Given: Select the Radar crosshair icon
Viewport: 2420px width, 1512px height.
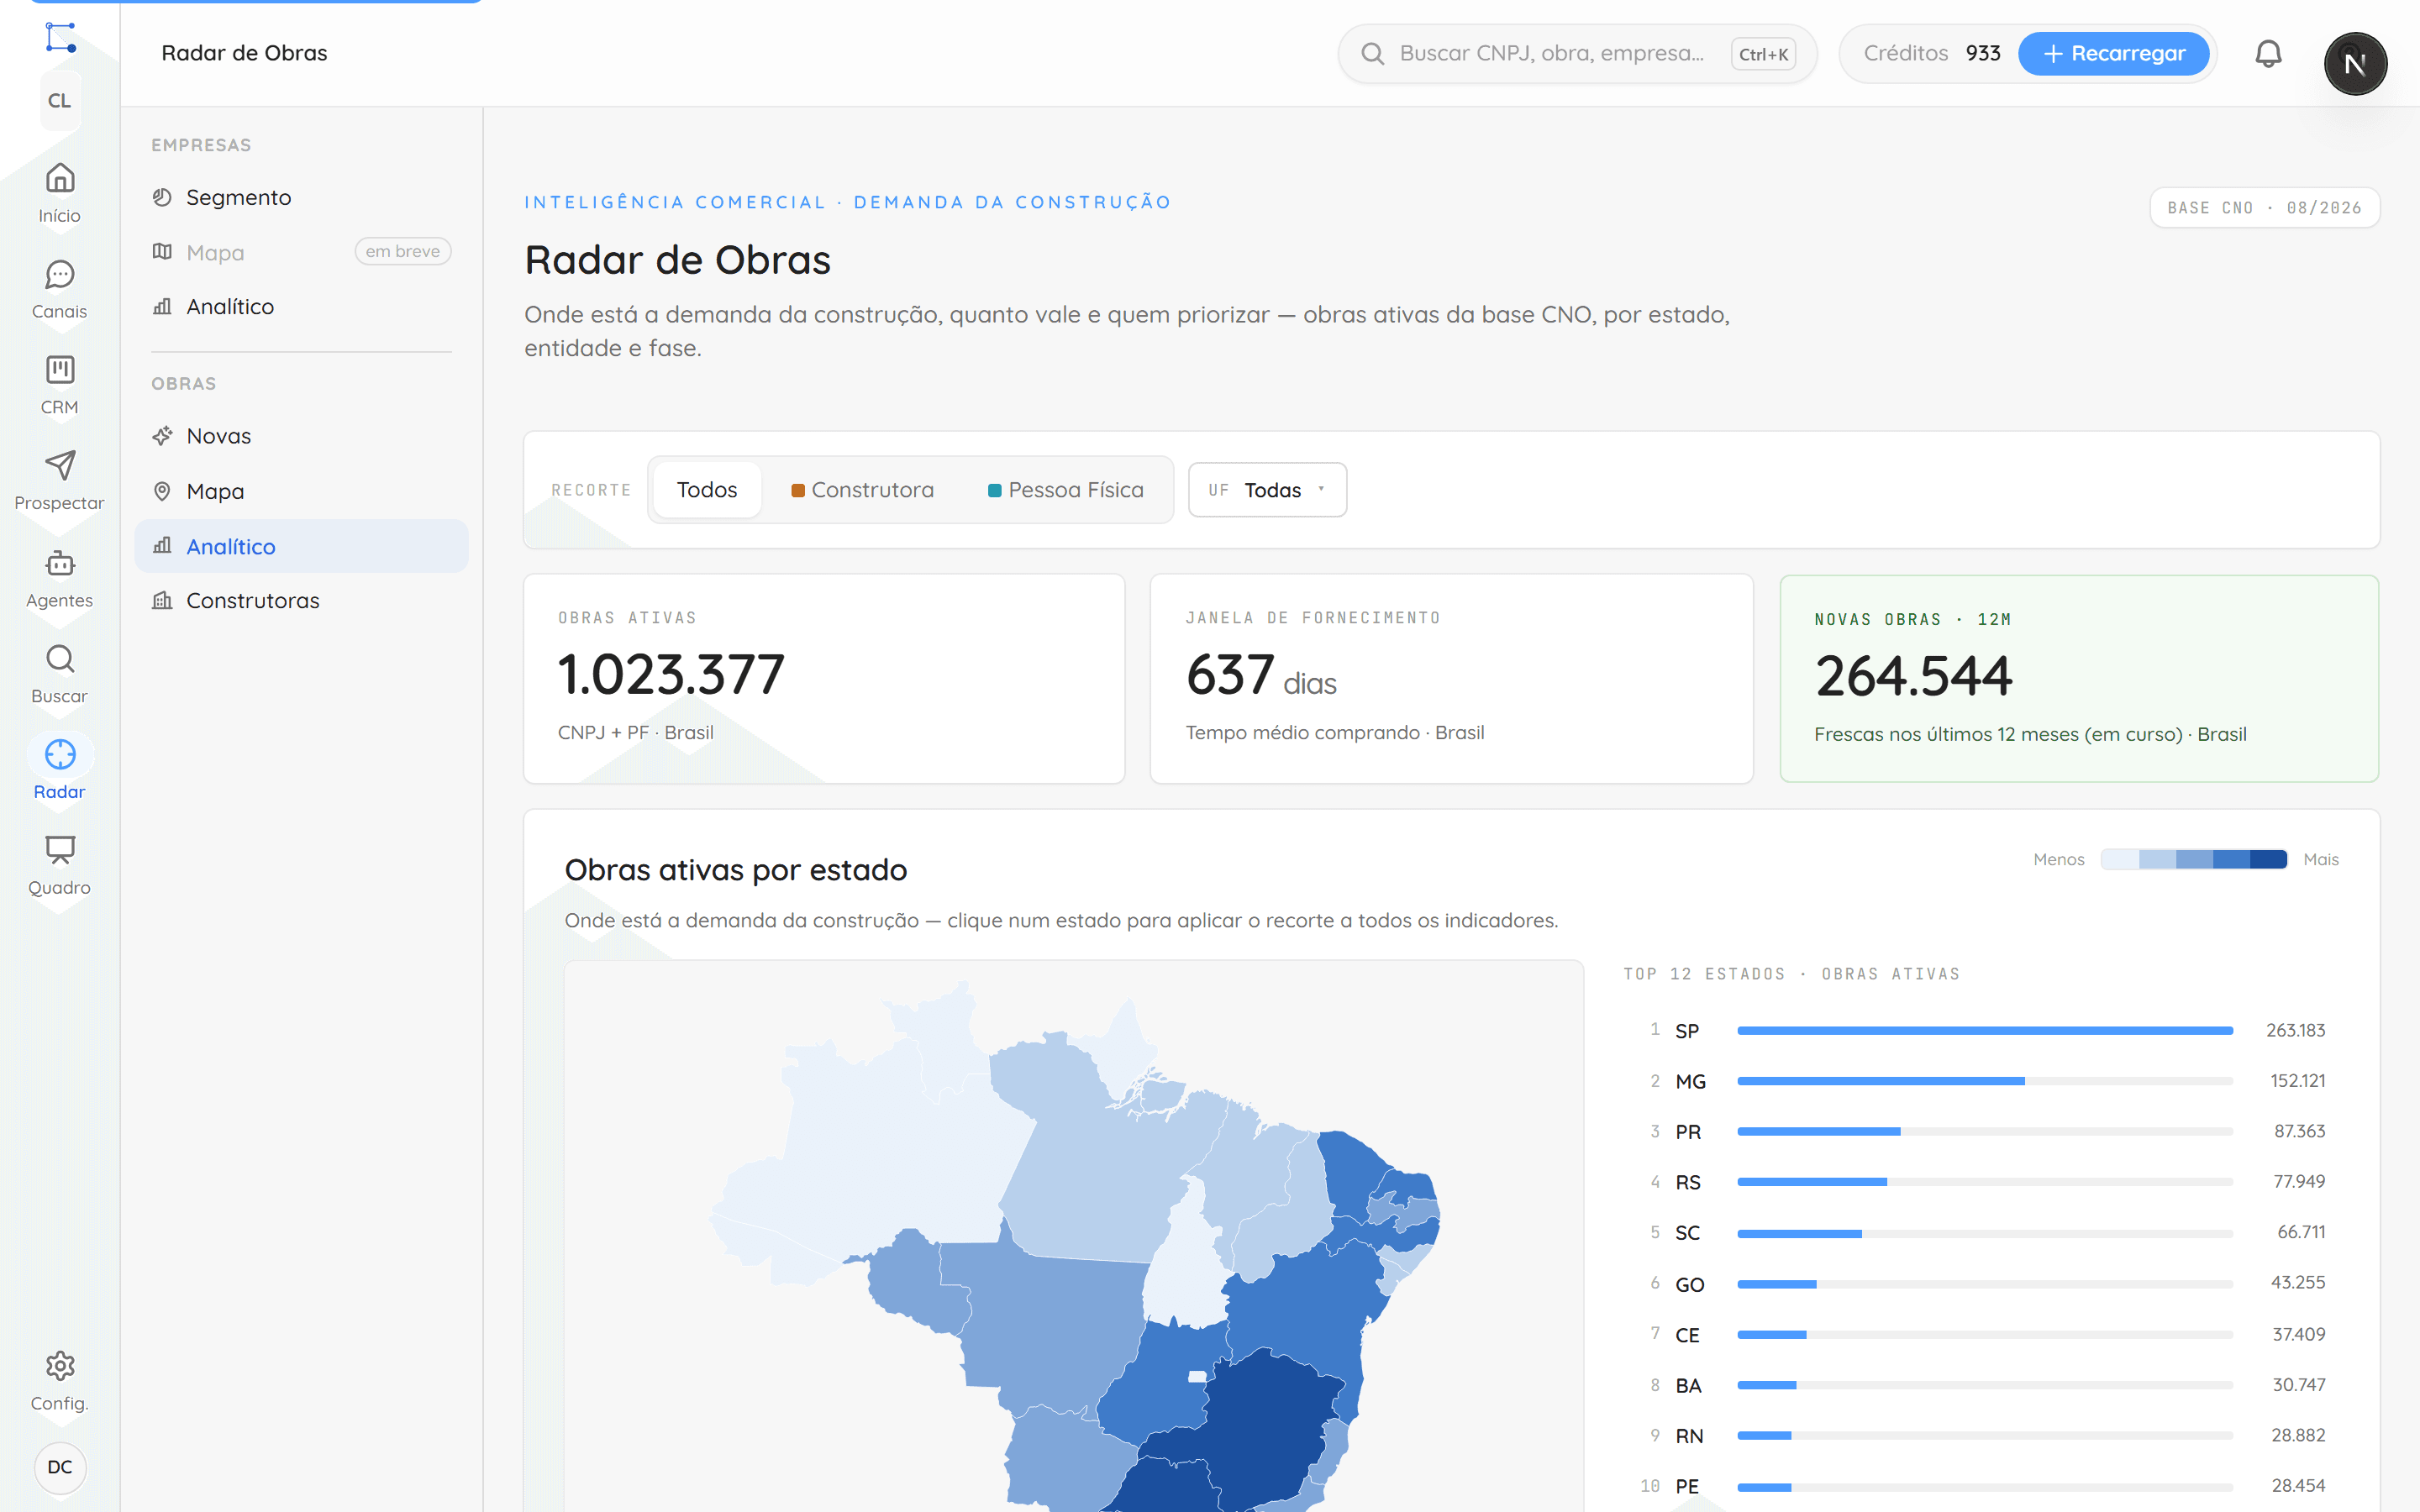Looking at the screenshot, I should point(60,754).
